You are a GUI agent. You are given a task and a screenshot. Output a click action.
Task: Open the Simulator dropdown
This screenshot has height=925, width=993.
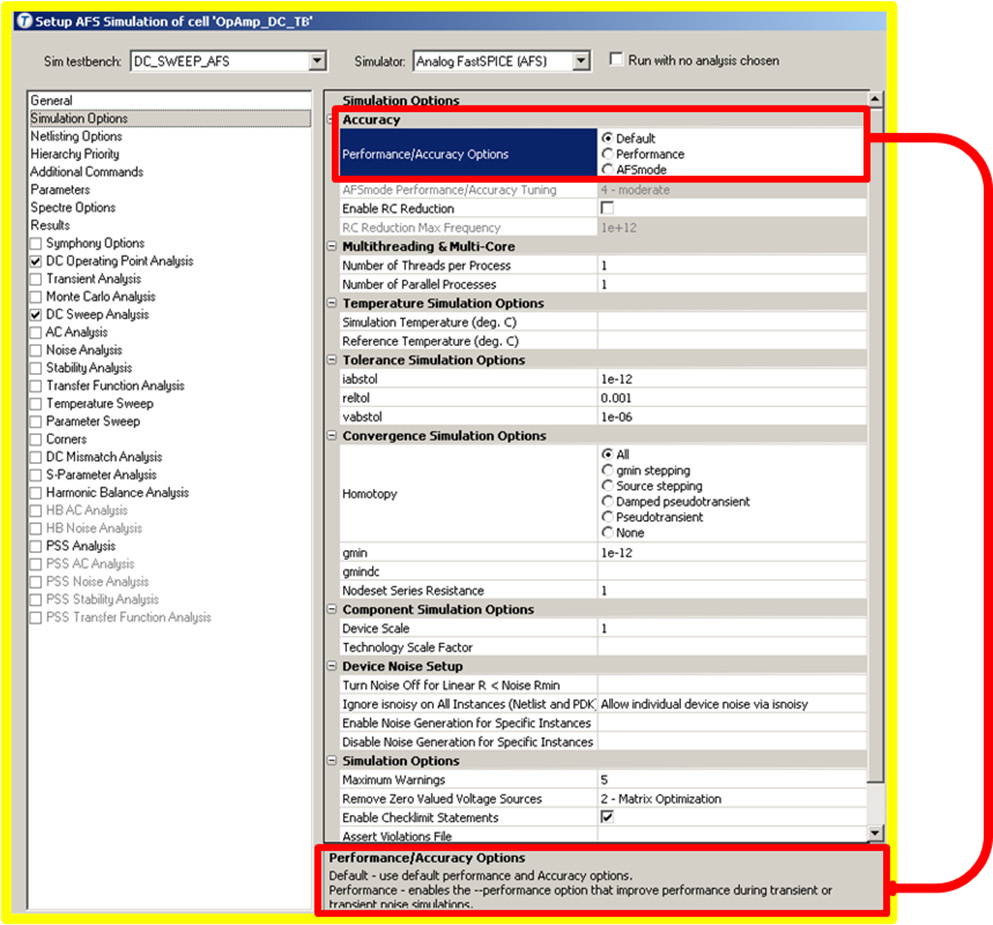click(x=581, y=61)
